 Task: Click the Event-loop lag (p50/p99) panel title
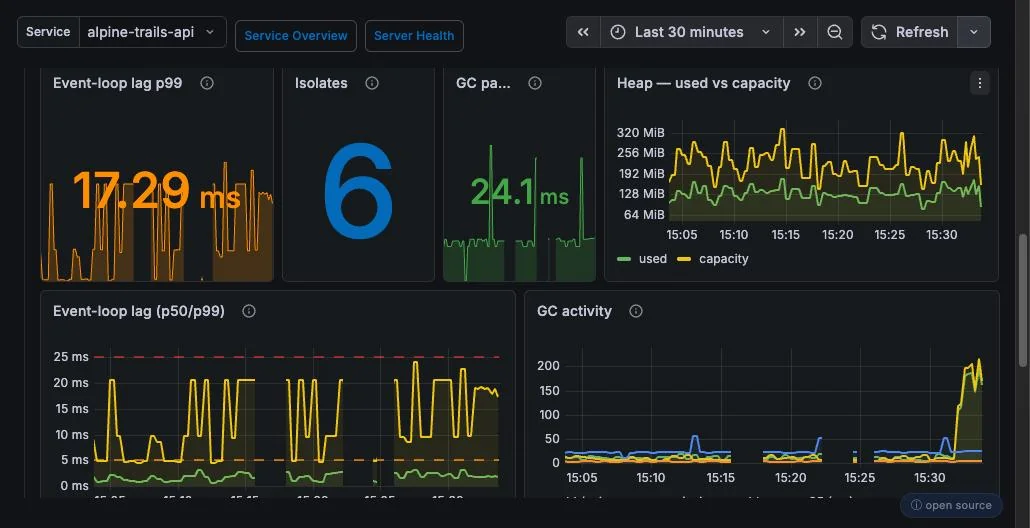tap(139, 311)
